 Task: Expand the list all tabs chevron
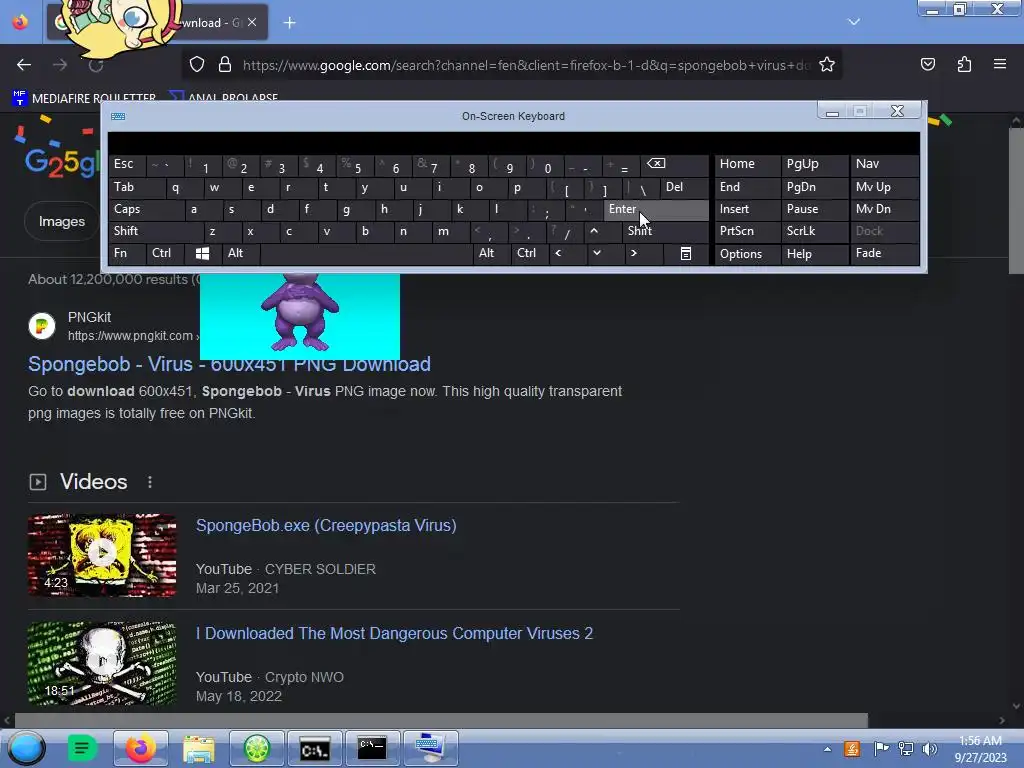point(854,22)
